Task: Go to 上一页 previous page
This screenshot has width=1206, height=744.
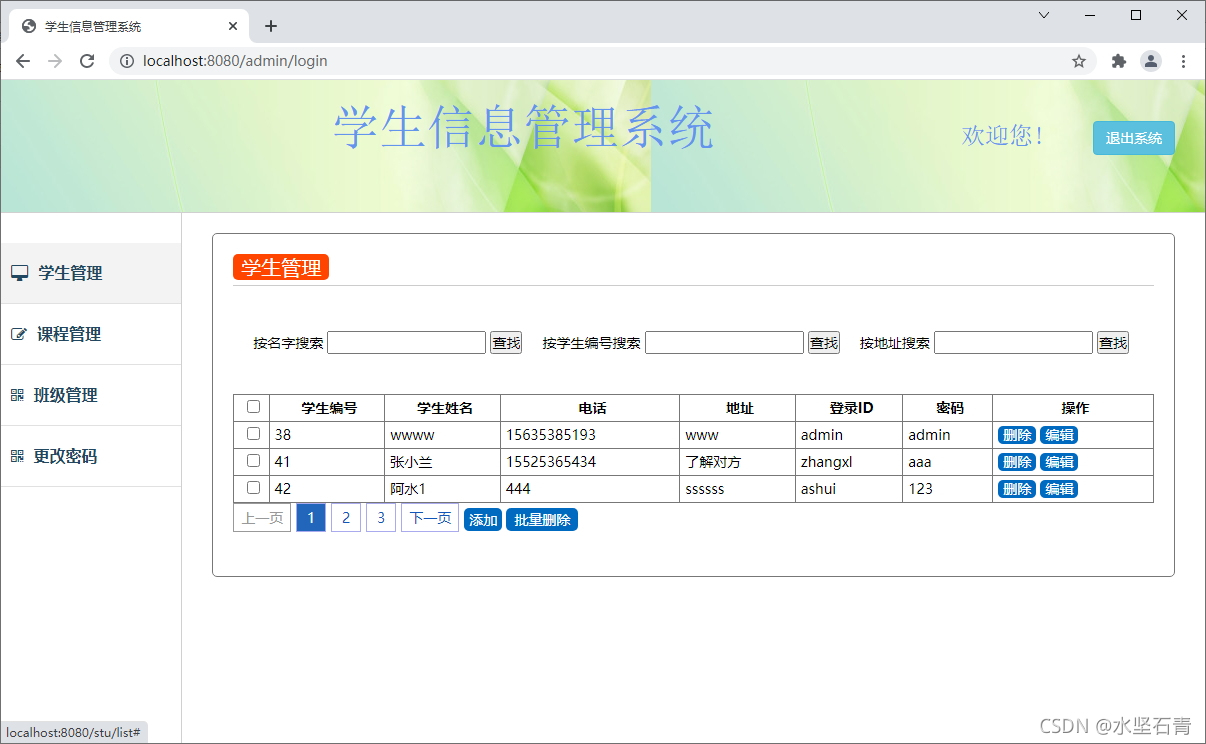Action: pos(262,518)
